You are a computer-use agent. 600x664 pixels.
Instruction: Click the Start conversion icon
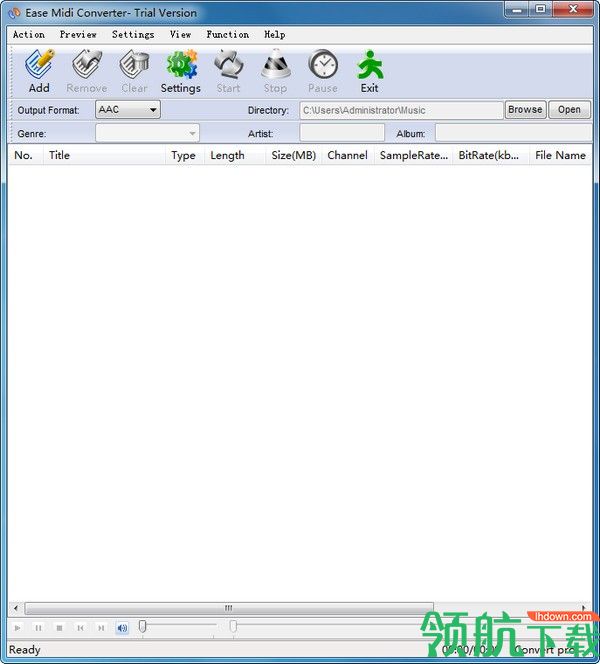(x=229, y=65)
